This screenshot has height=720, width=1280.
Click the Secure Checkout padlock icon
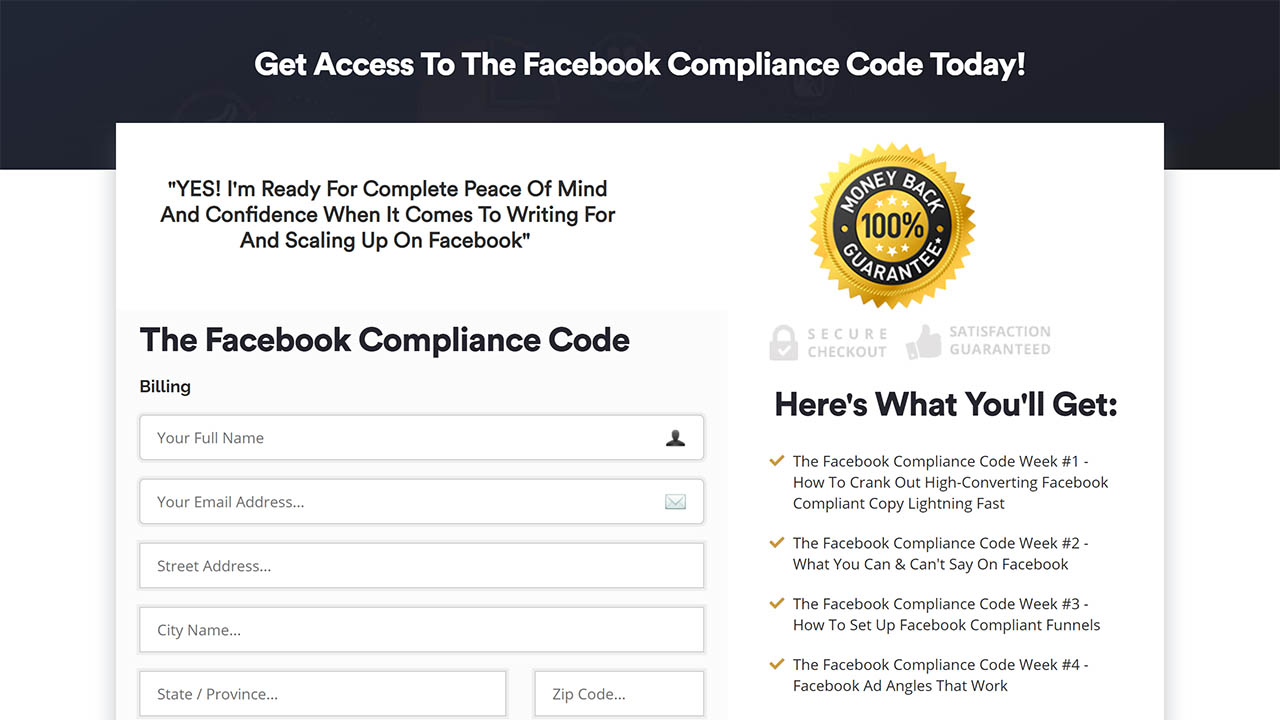783,343
